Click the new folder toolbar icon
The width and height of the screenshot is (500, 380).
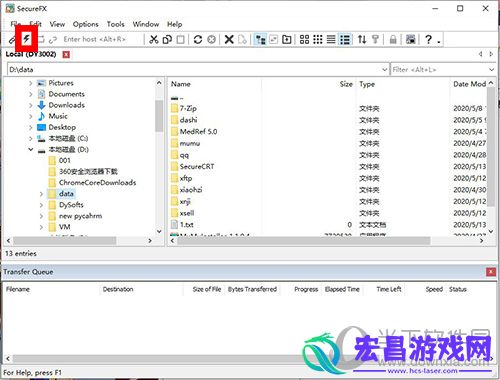point(286,39)
